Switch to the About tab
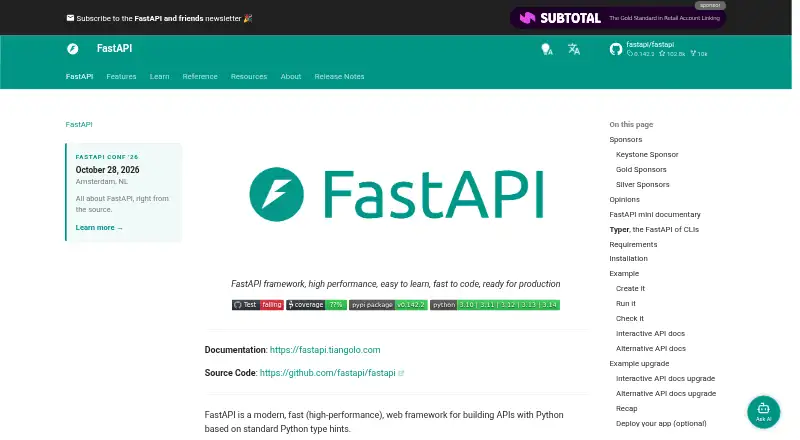This screenshot has height=440, width=800. (291, 77)
